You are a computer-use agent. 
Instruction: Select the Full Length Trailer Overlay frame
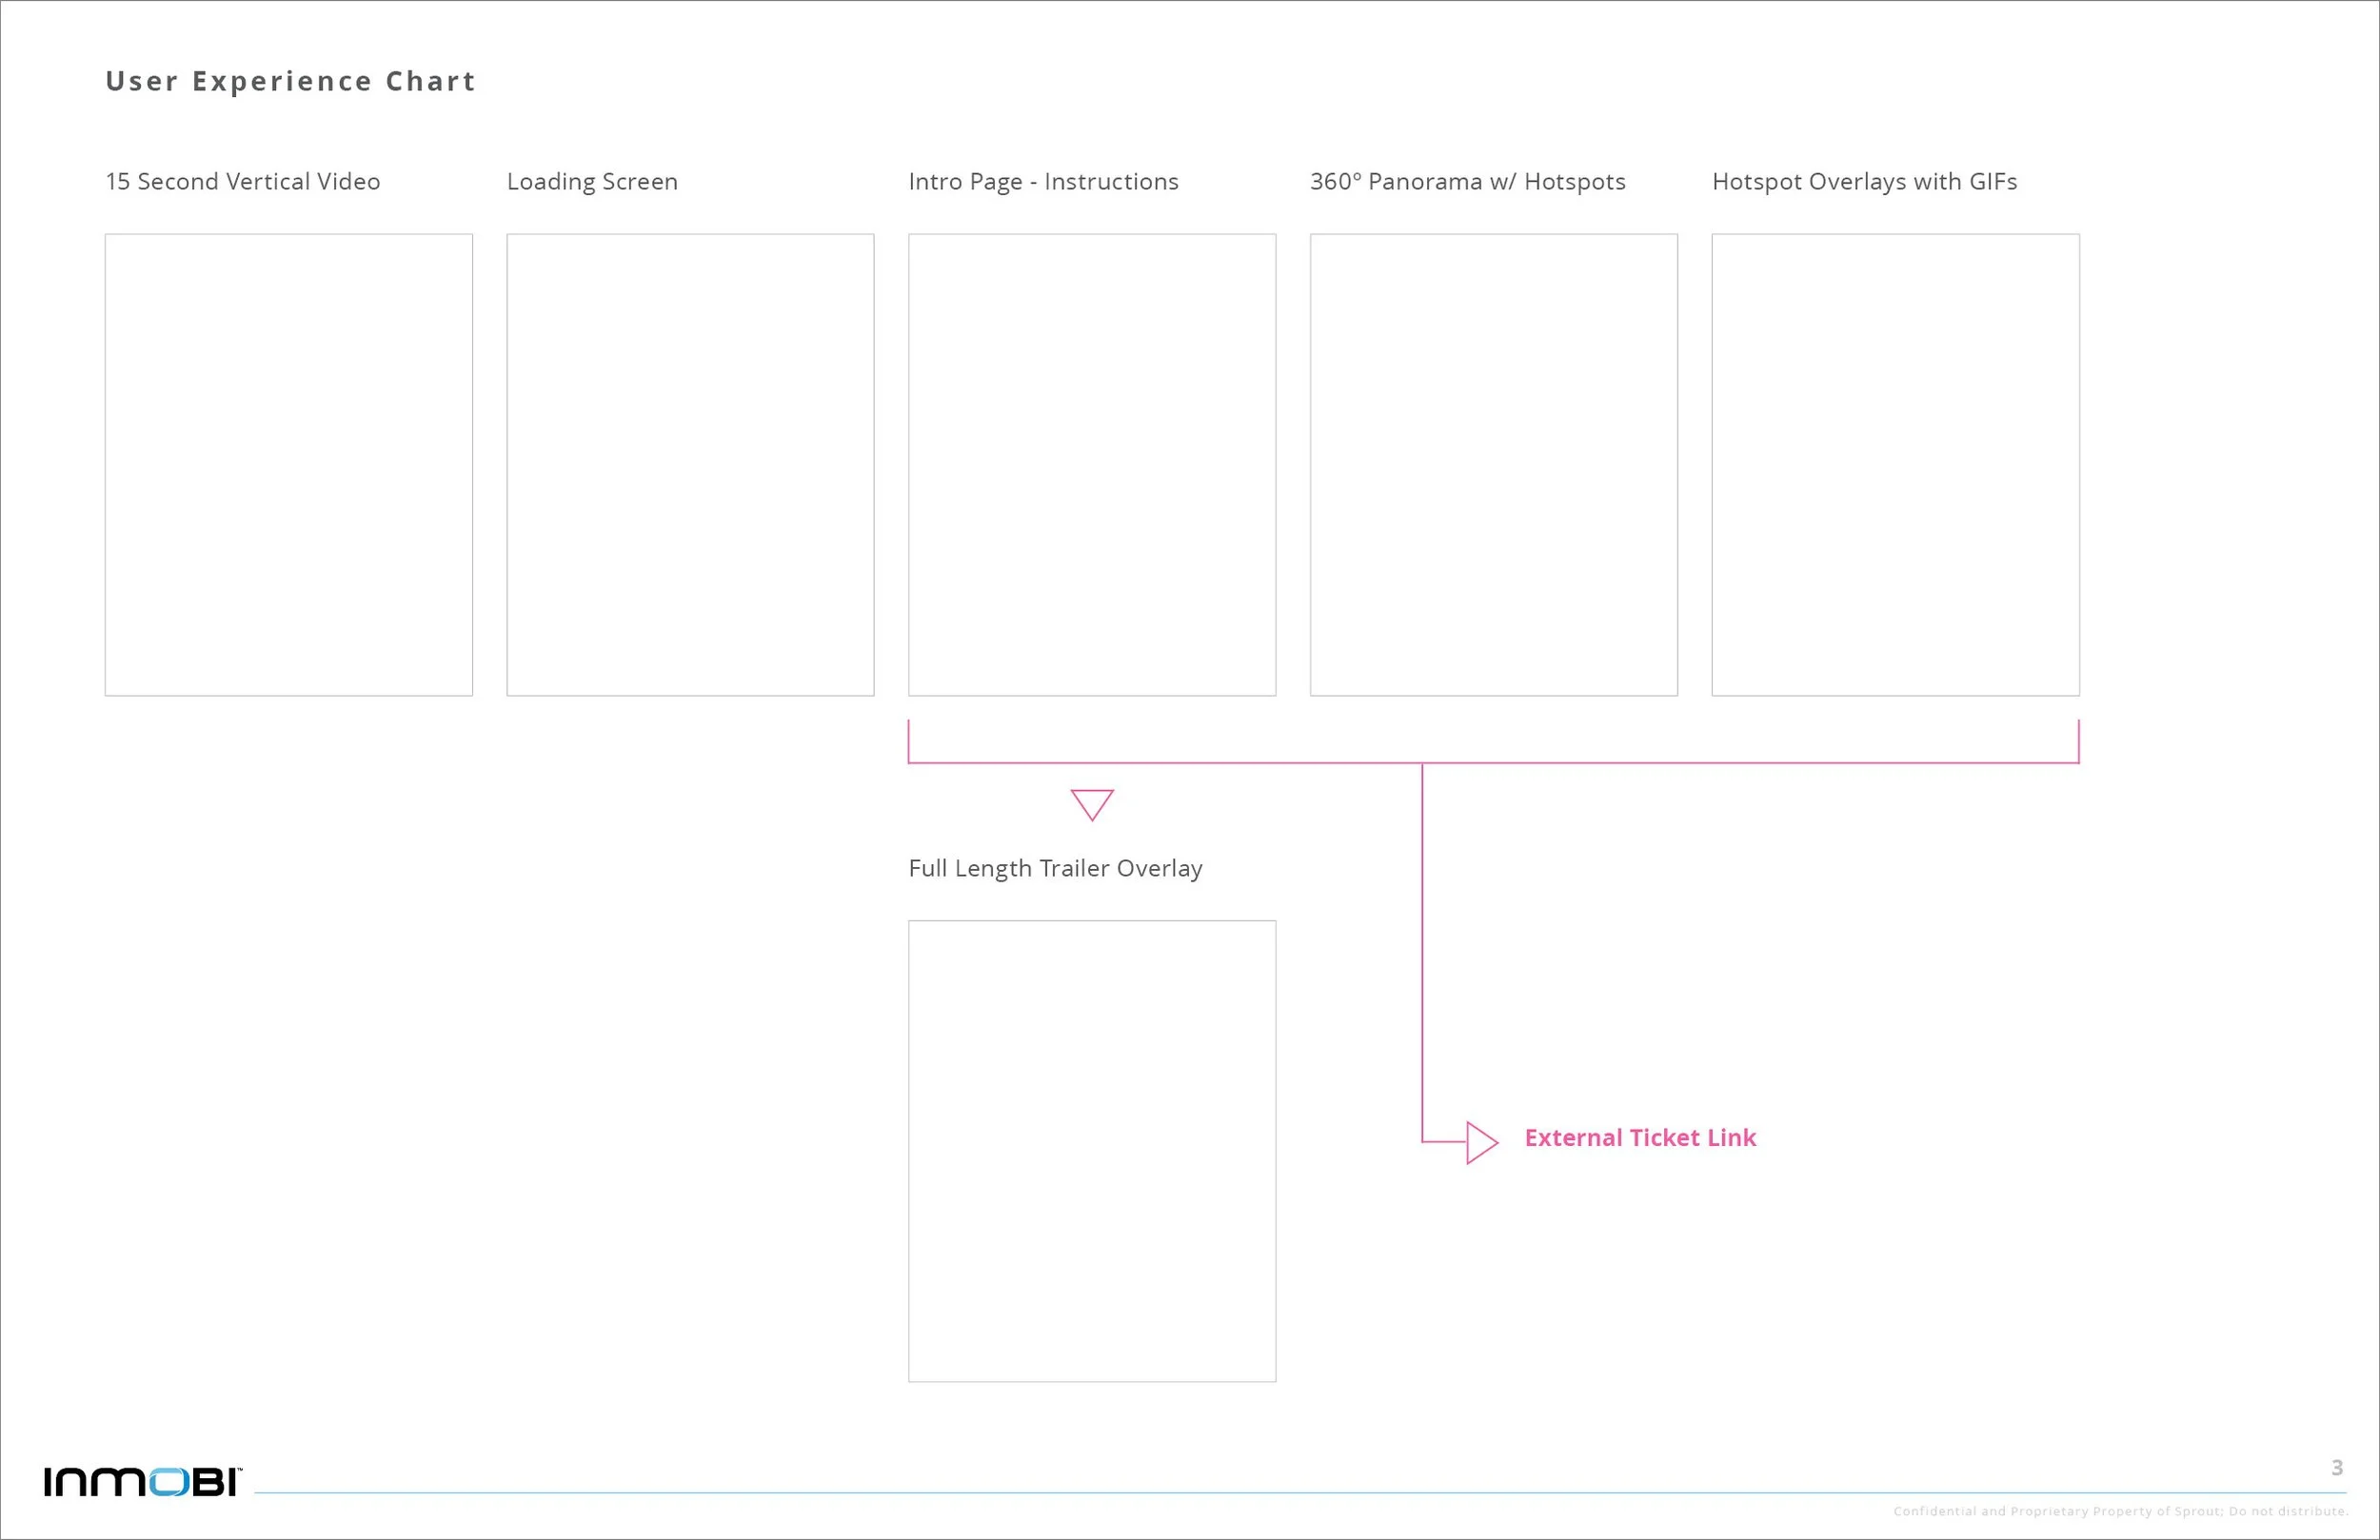click(1092, 1151)
